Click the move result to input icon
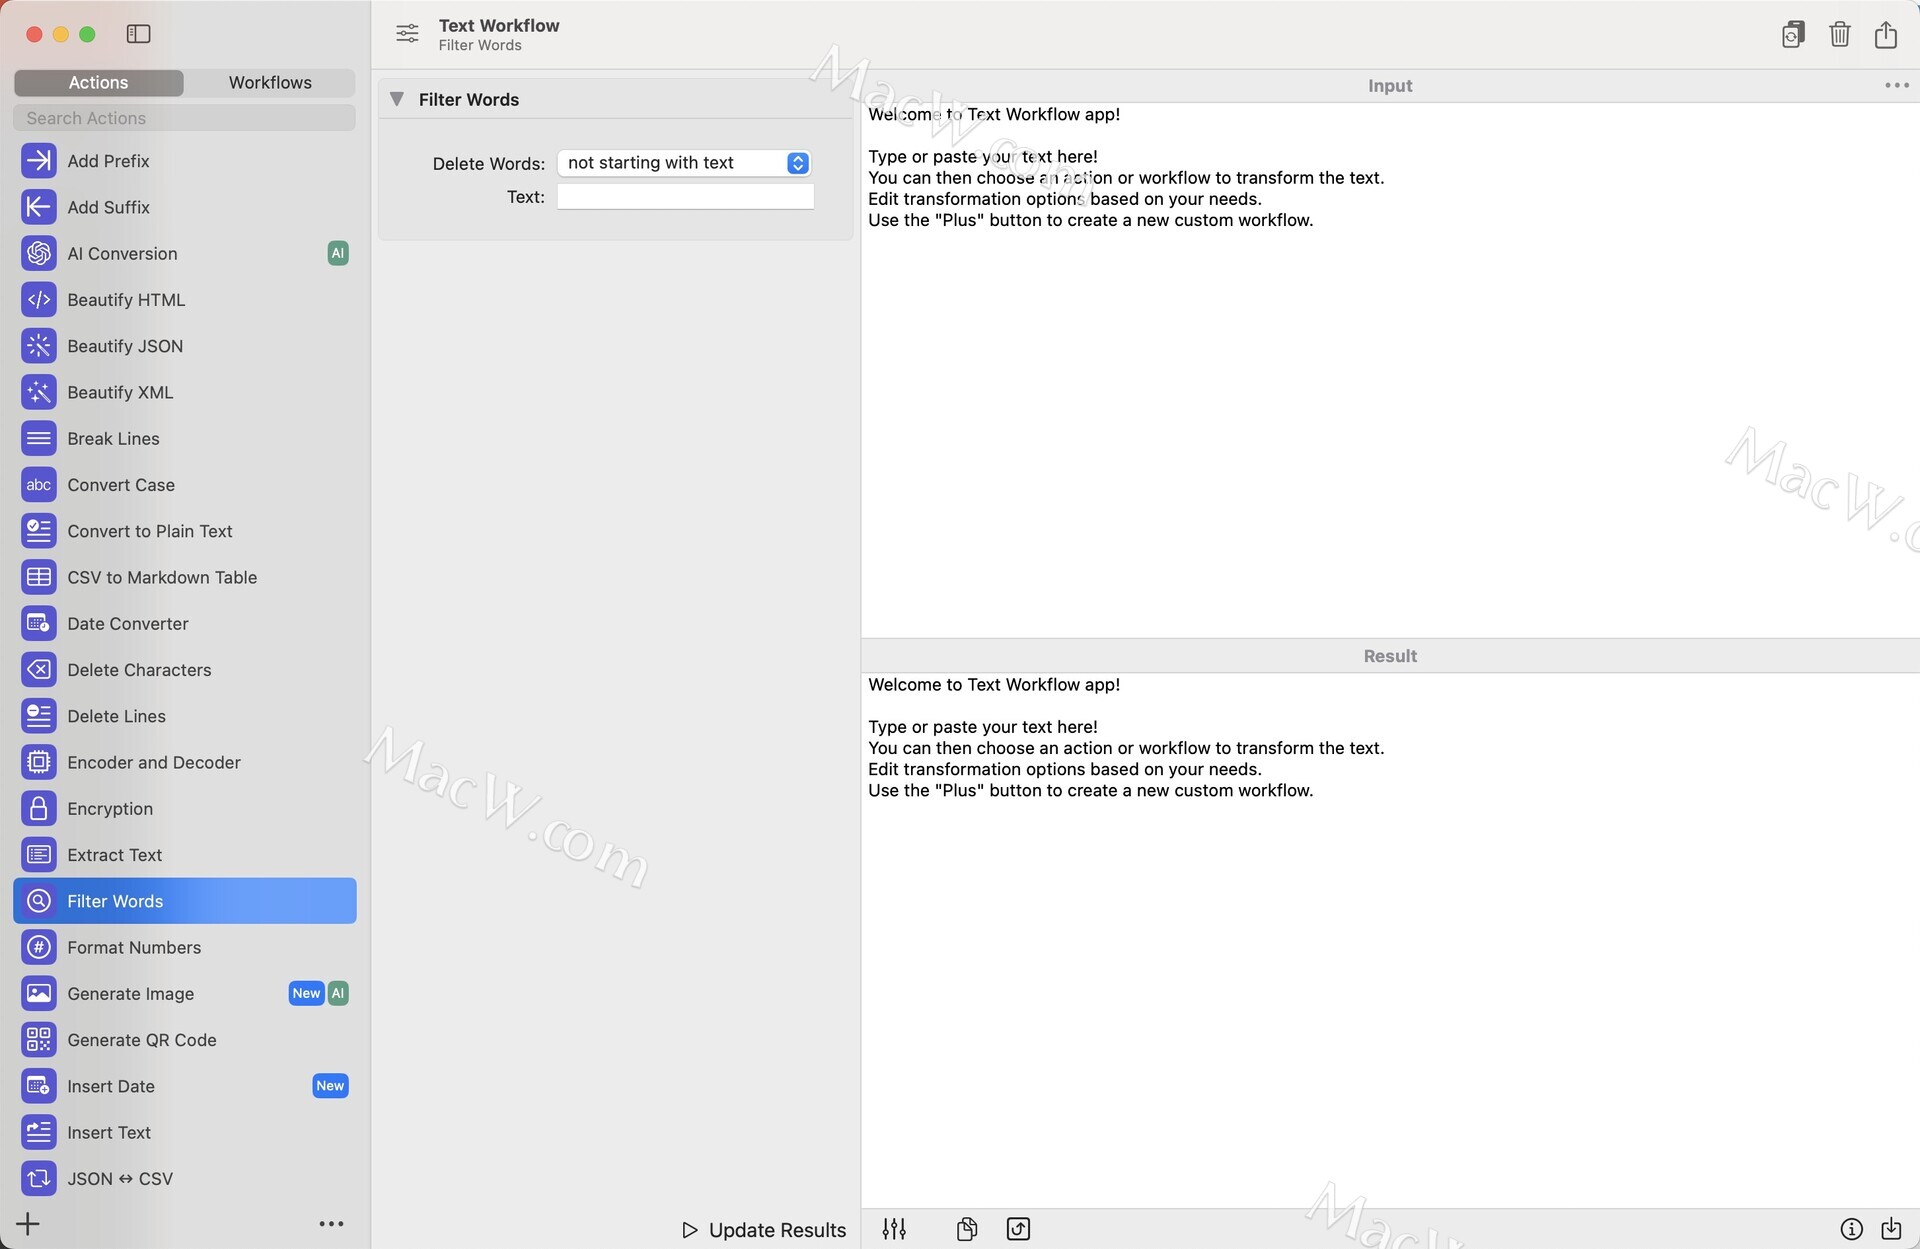 point(1018,1229)
